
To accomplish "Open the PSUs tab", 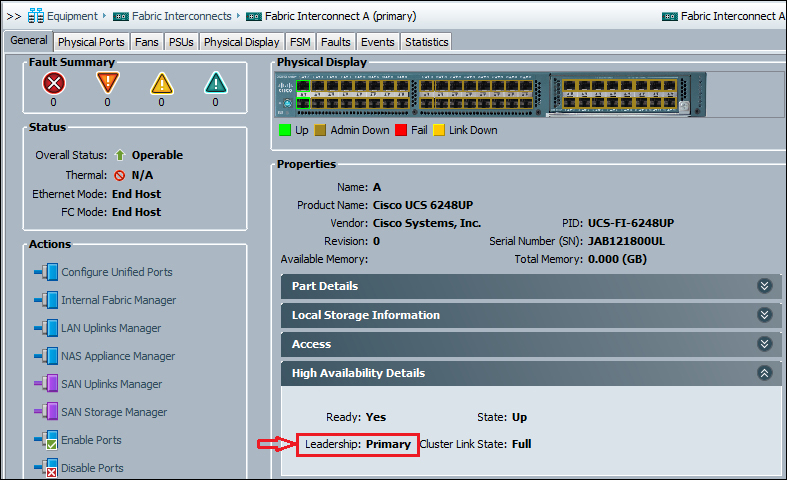I will tap(181, 42).
